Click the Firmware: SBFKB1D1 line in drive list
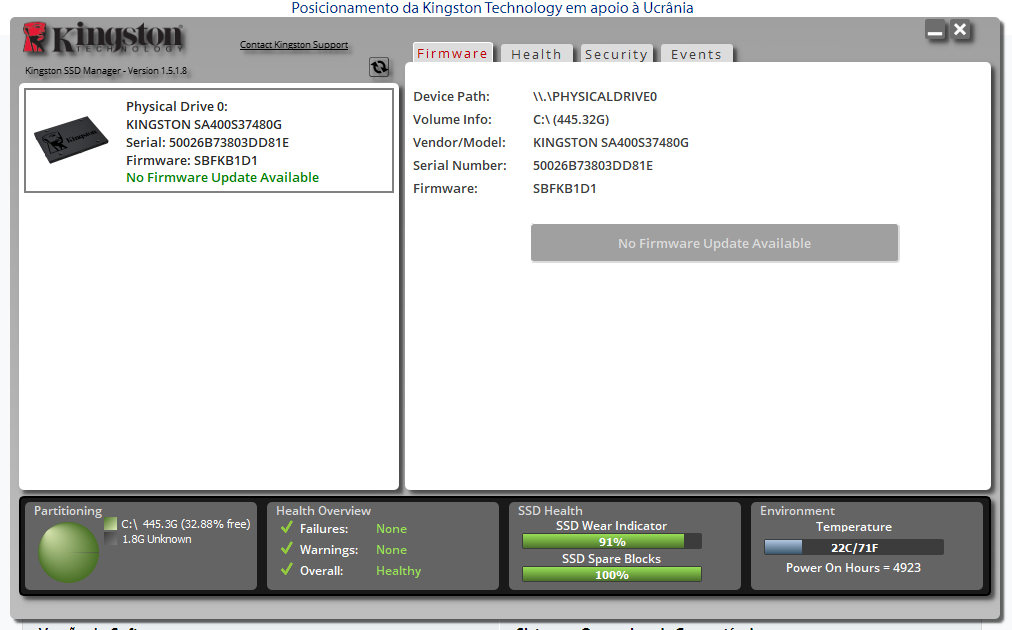Viewport: 1012px width, 630px height. (x=192, y=160)
